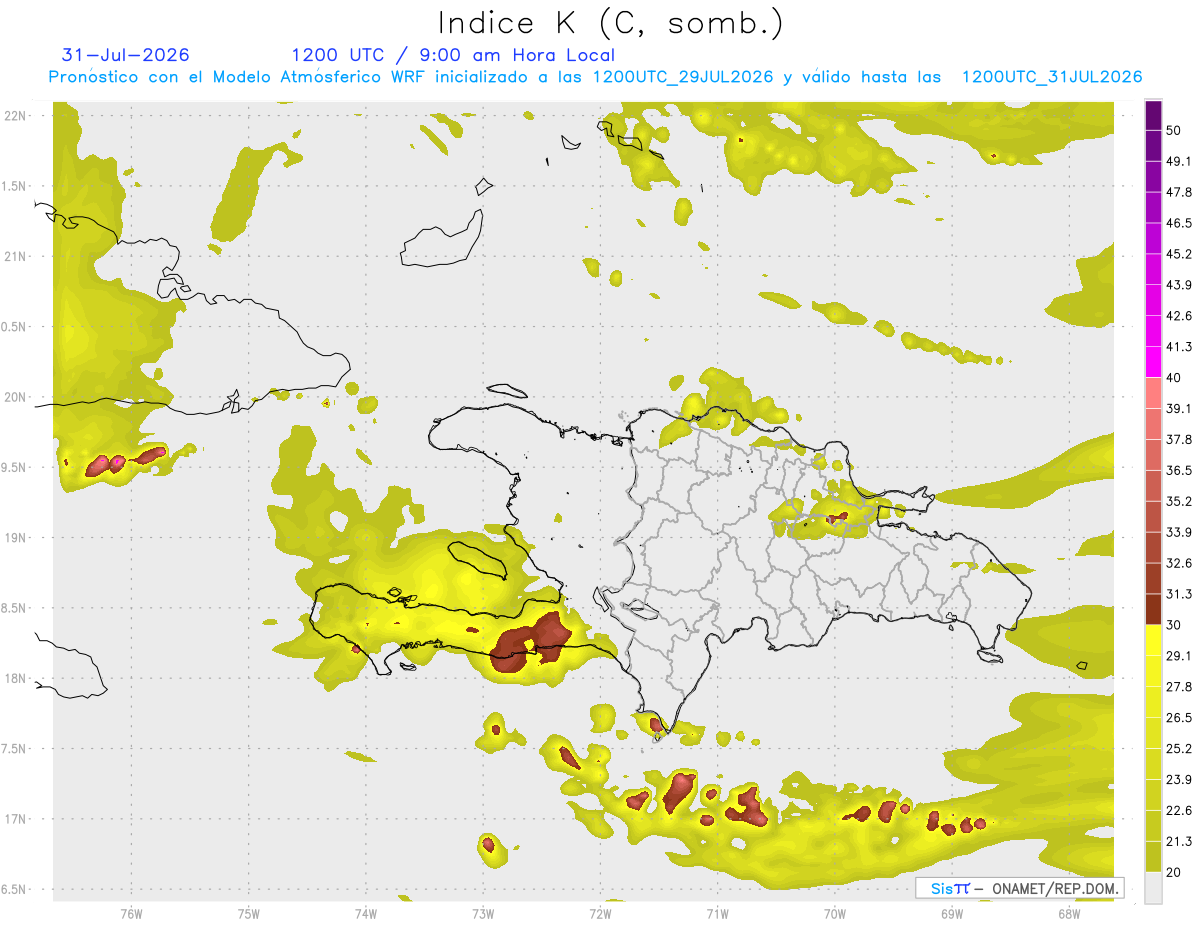This screenshot has width=1200, height=927.
Task: Click the '1200 UTC / 9:00 am Hora Local' text
Action: 453,55
